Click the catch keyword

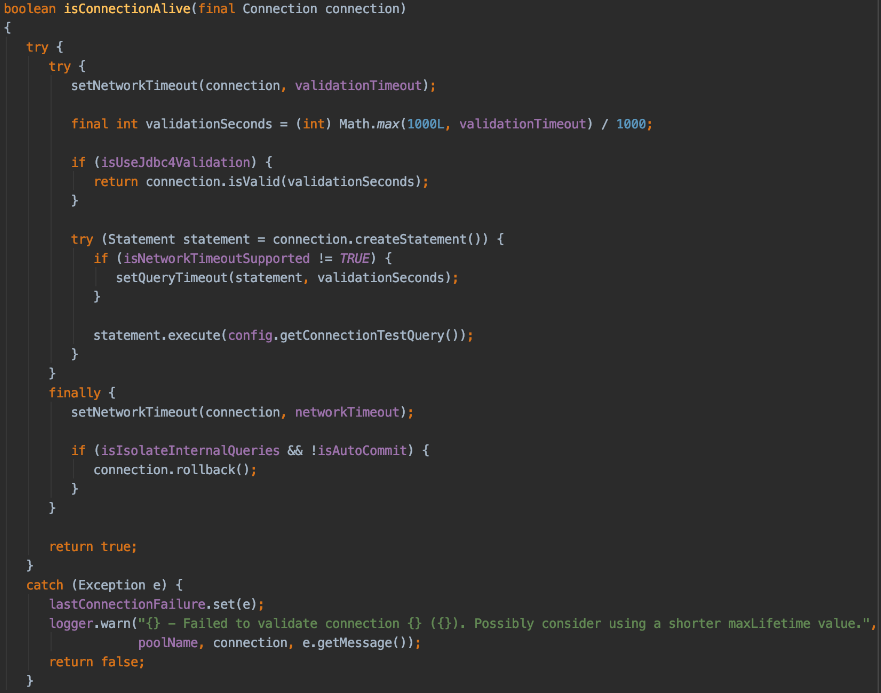tap(45, 585)
